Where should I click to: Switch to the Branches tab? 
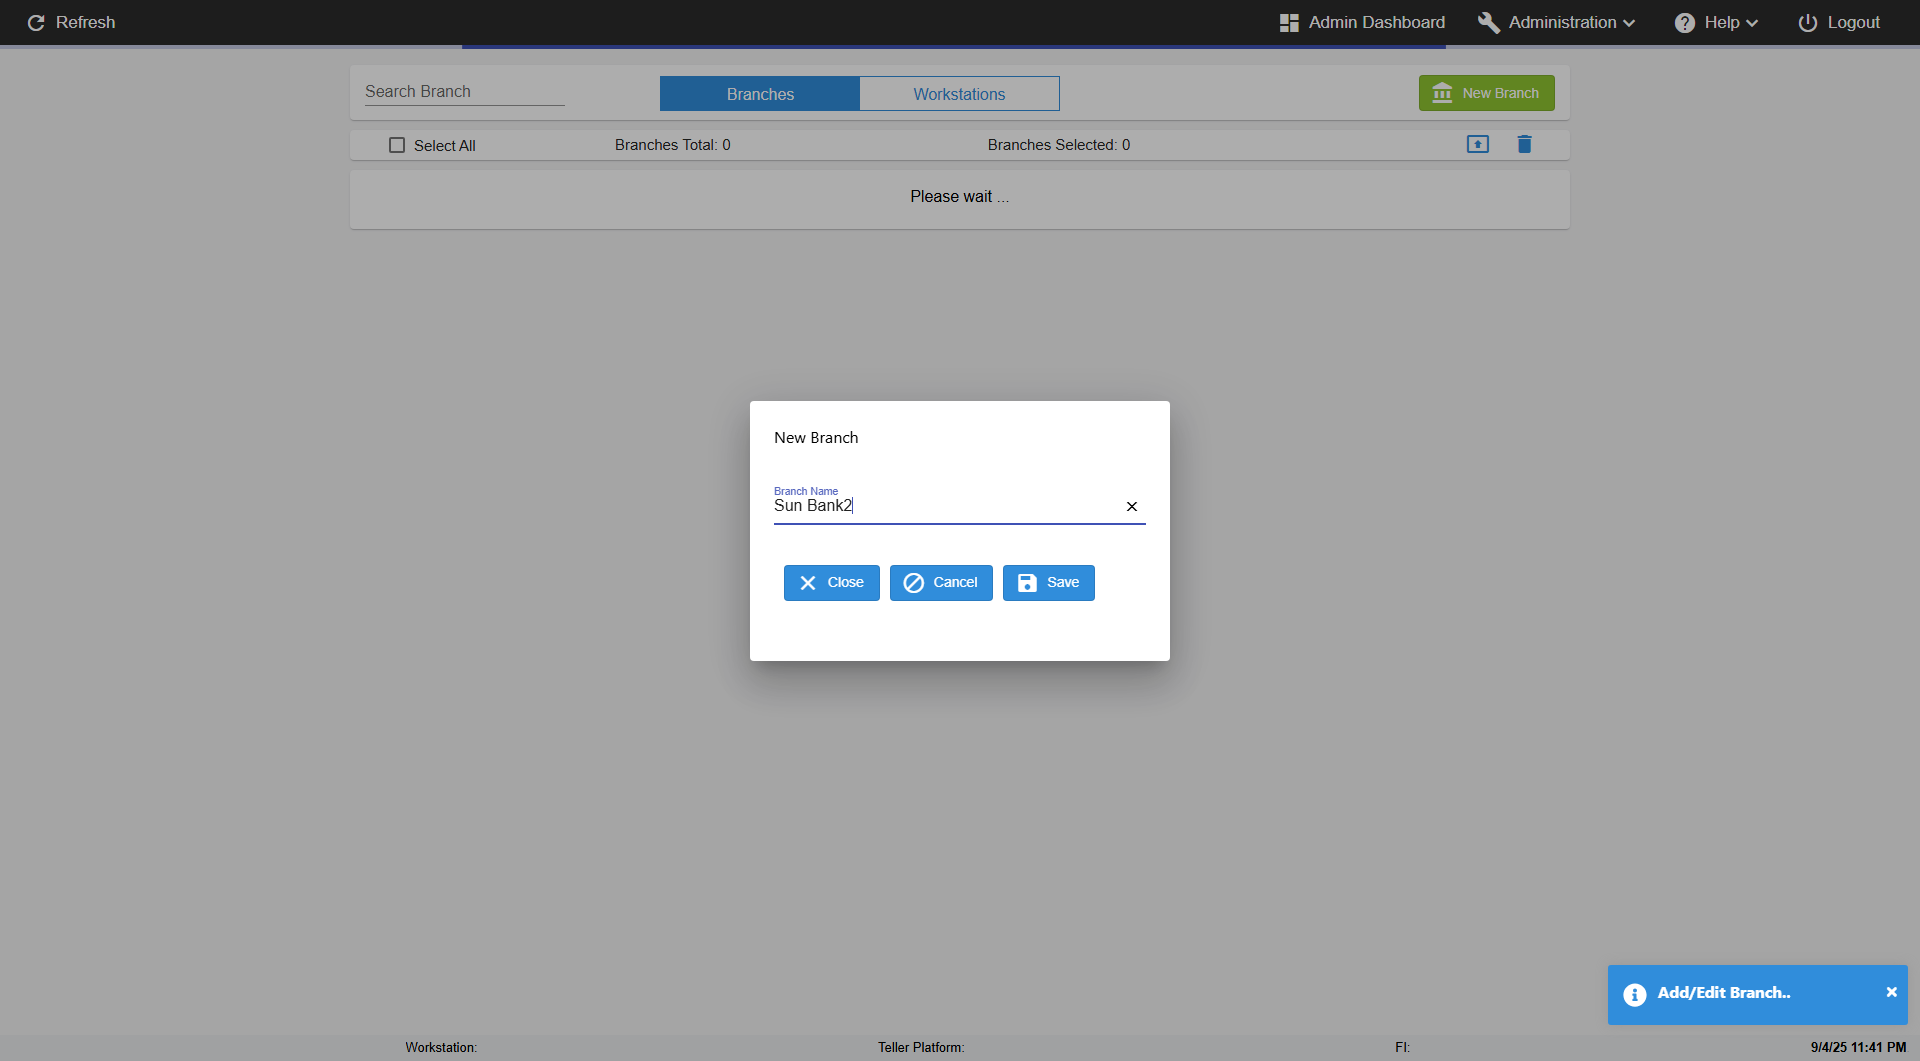click(x=760, y=94)
